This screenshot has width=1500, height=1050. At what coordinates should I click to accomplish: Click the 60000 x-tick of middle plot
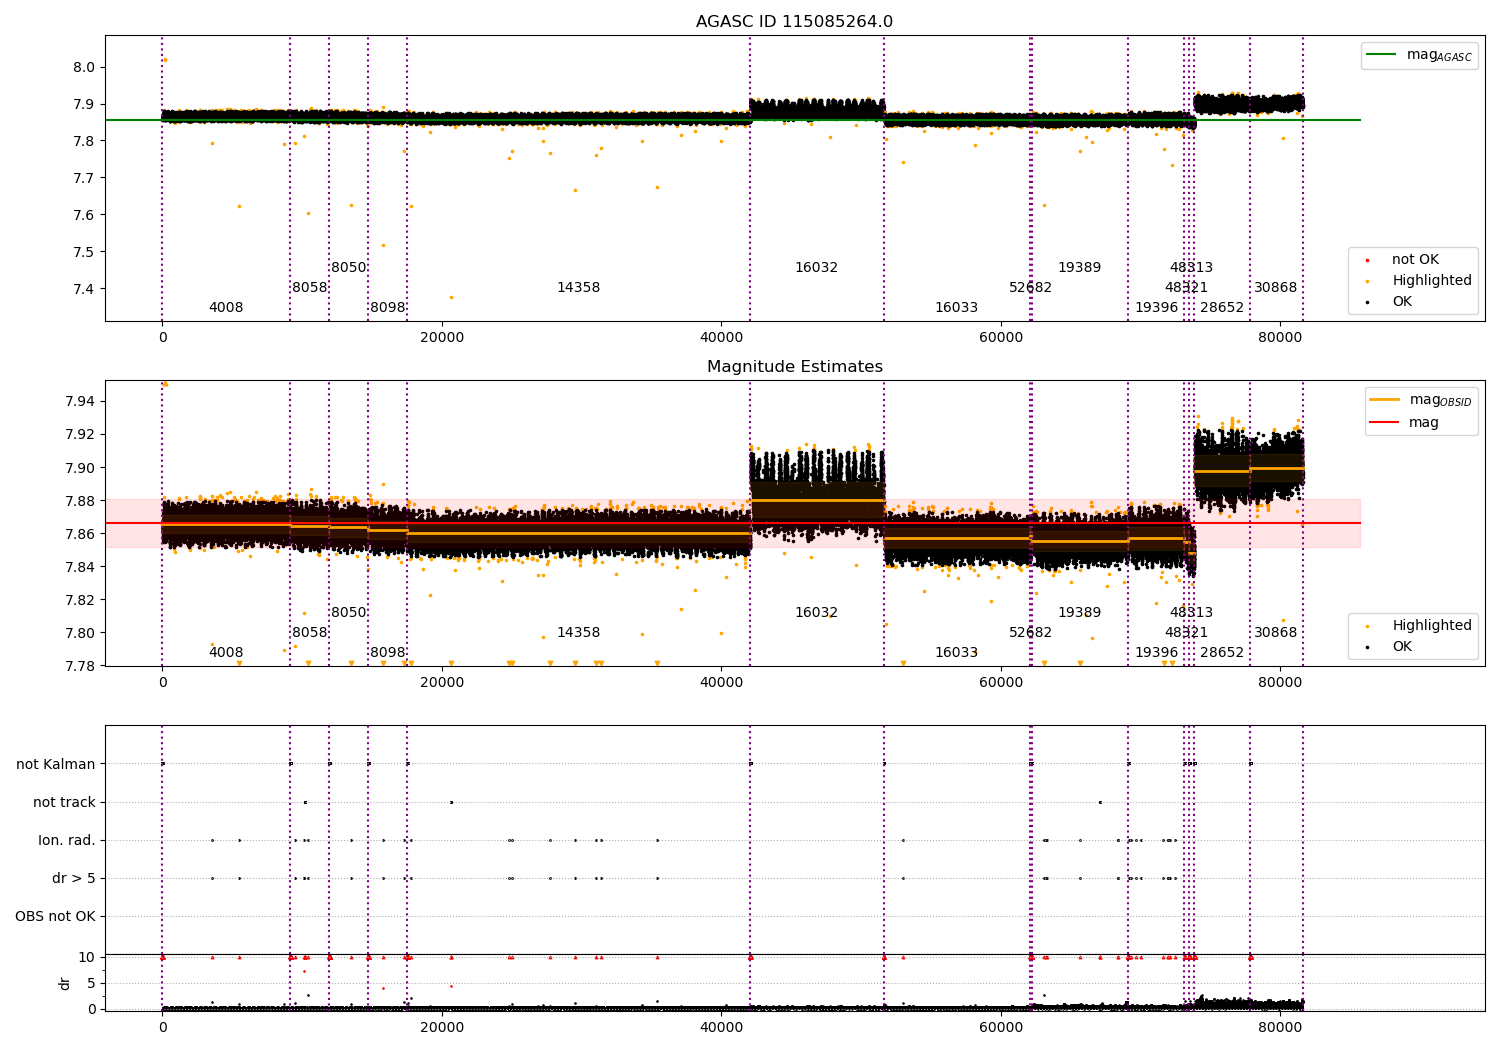point(1001,683)
